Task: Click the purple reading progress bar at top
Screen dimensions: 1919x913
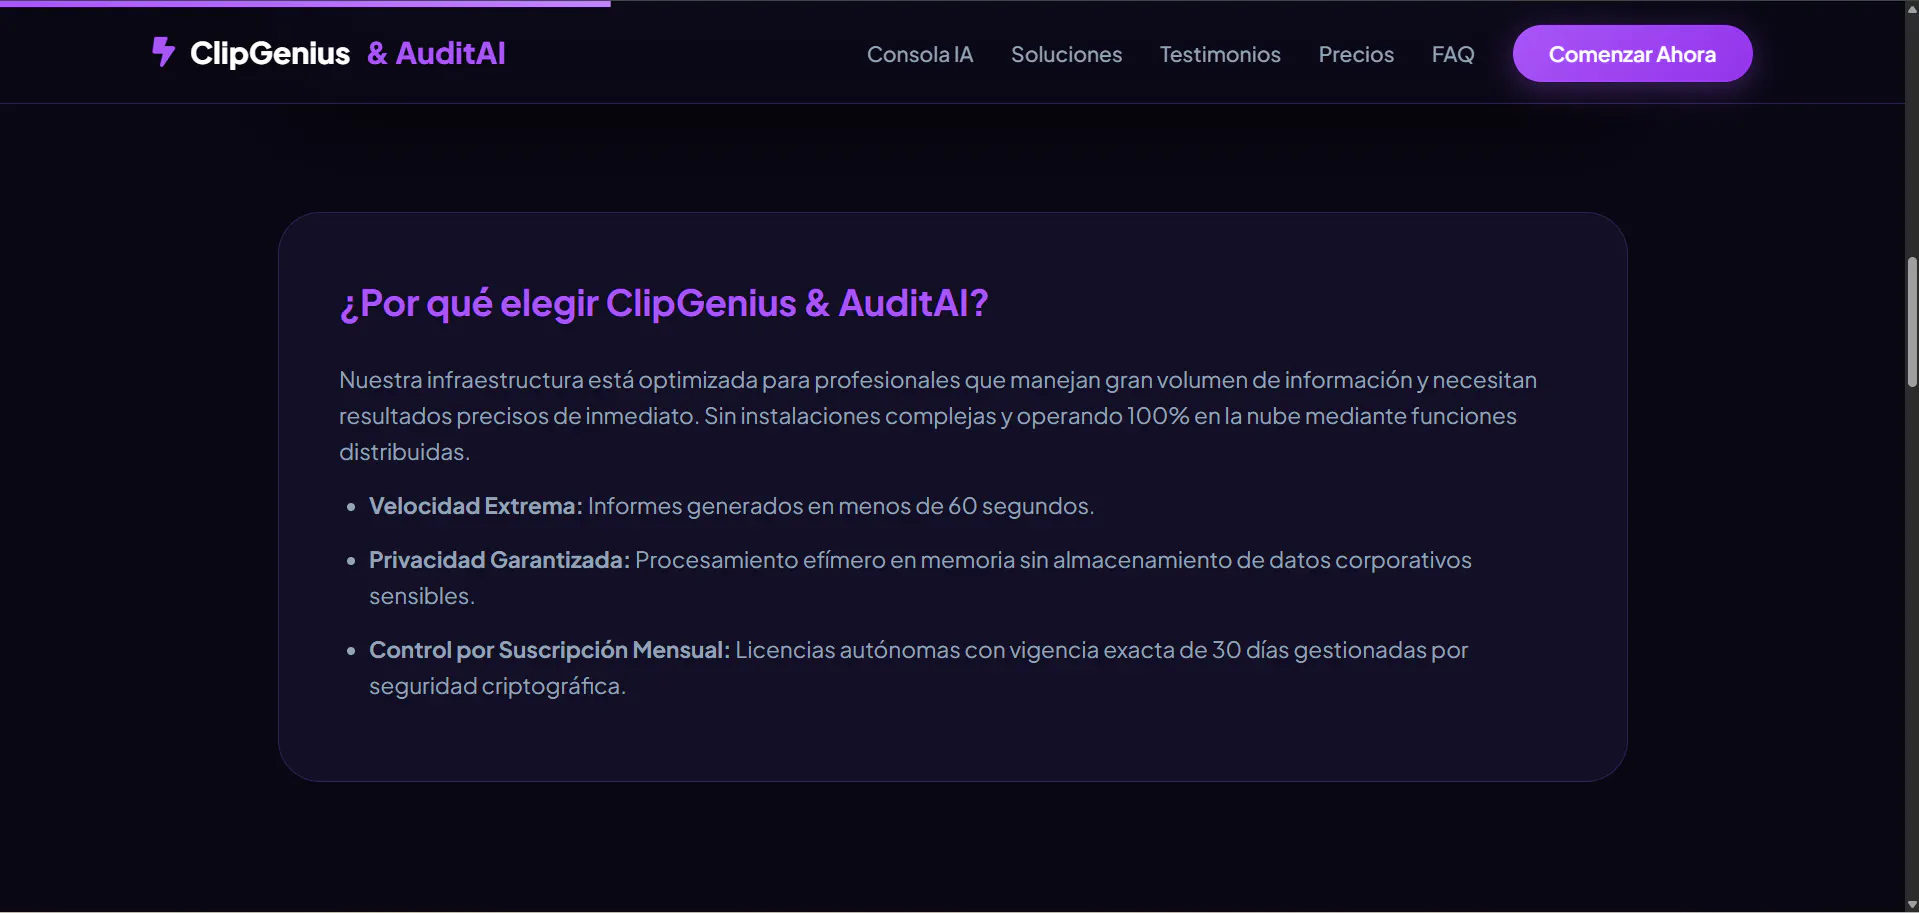Action: point(305,3)
